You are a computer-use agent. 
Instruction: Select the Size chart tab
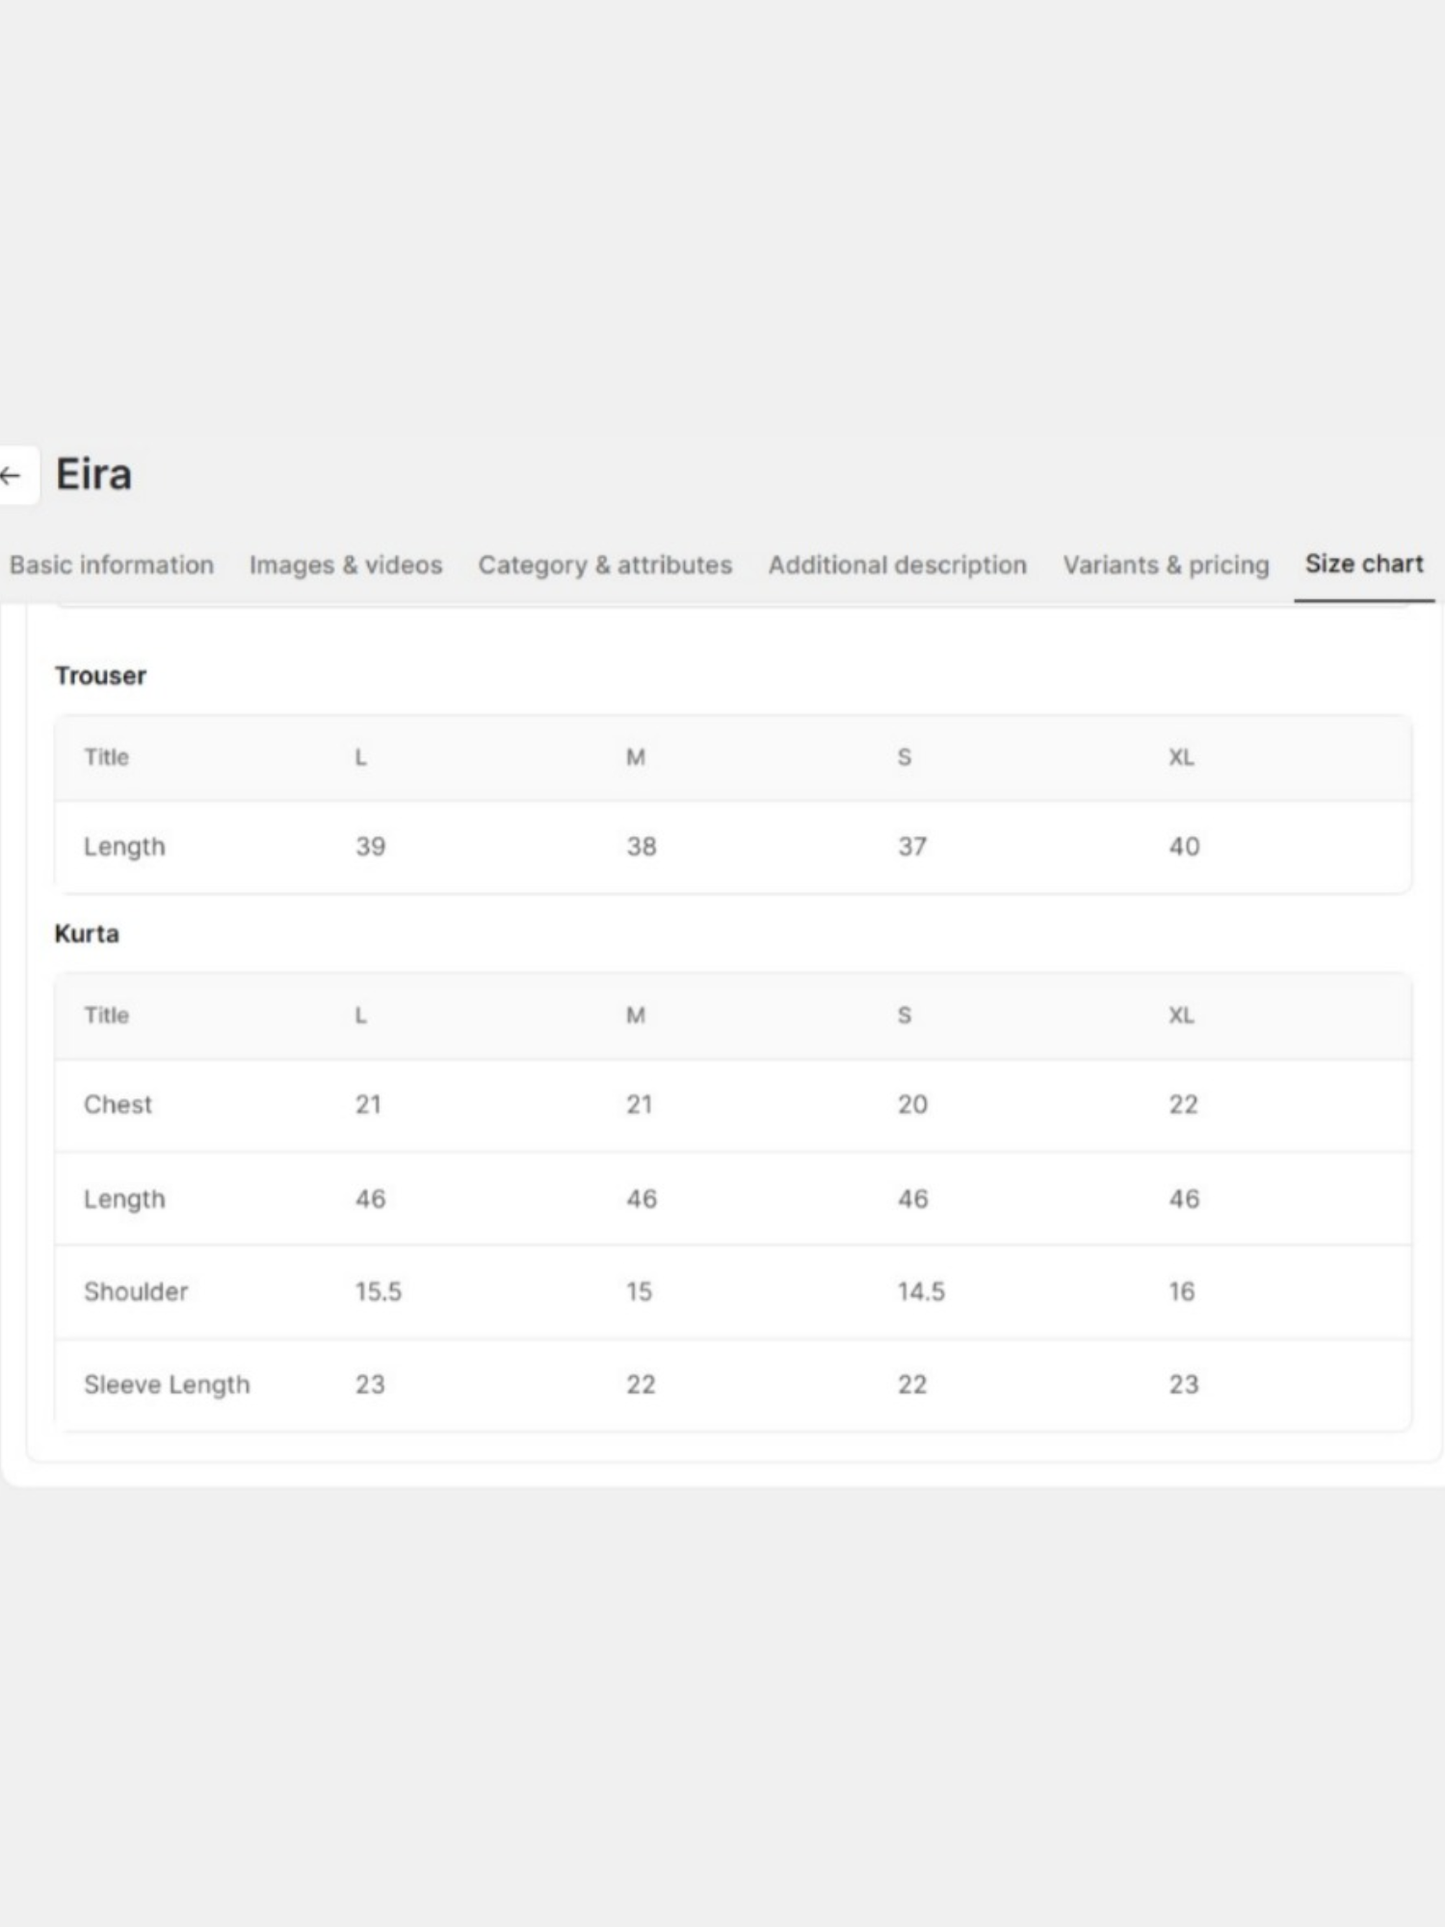1364,564
